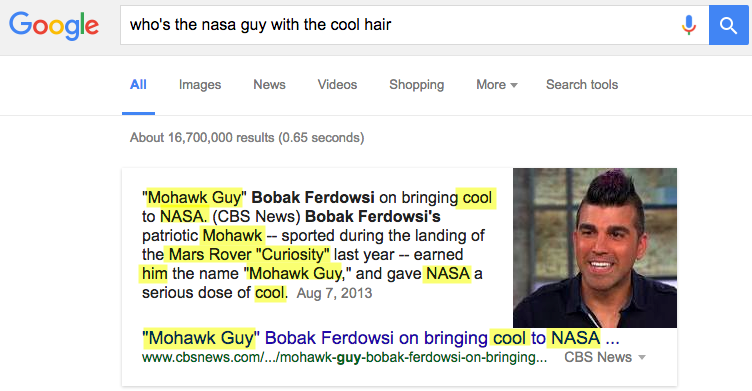Screen dimensions: 752x391
Task: Click the green www.cbsnews.com URL
Action: click(x=344, y=357)
